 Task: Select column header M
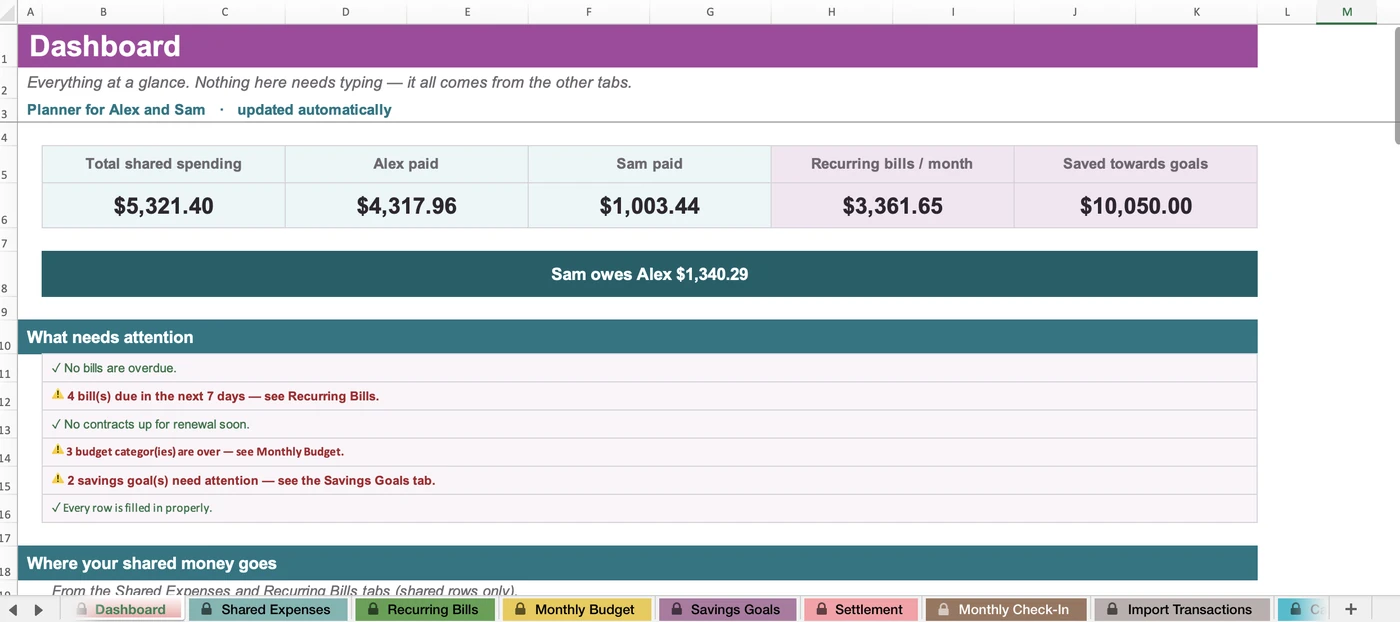point(1347,12)
